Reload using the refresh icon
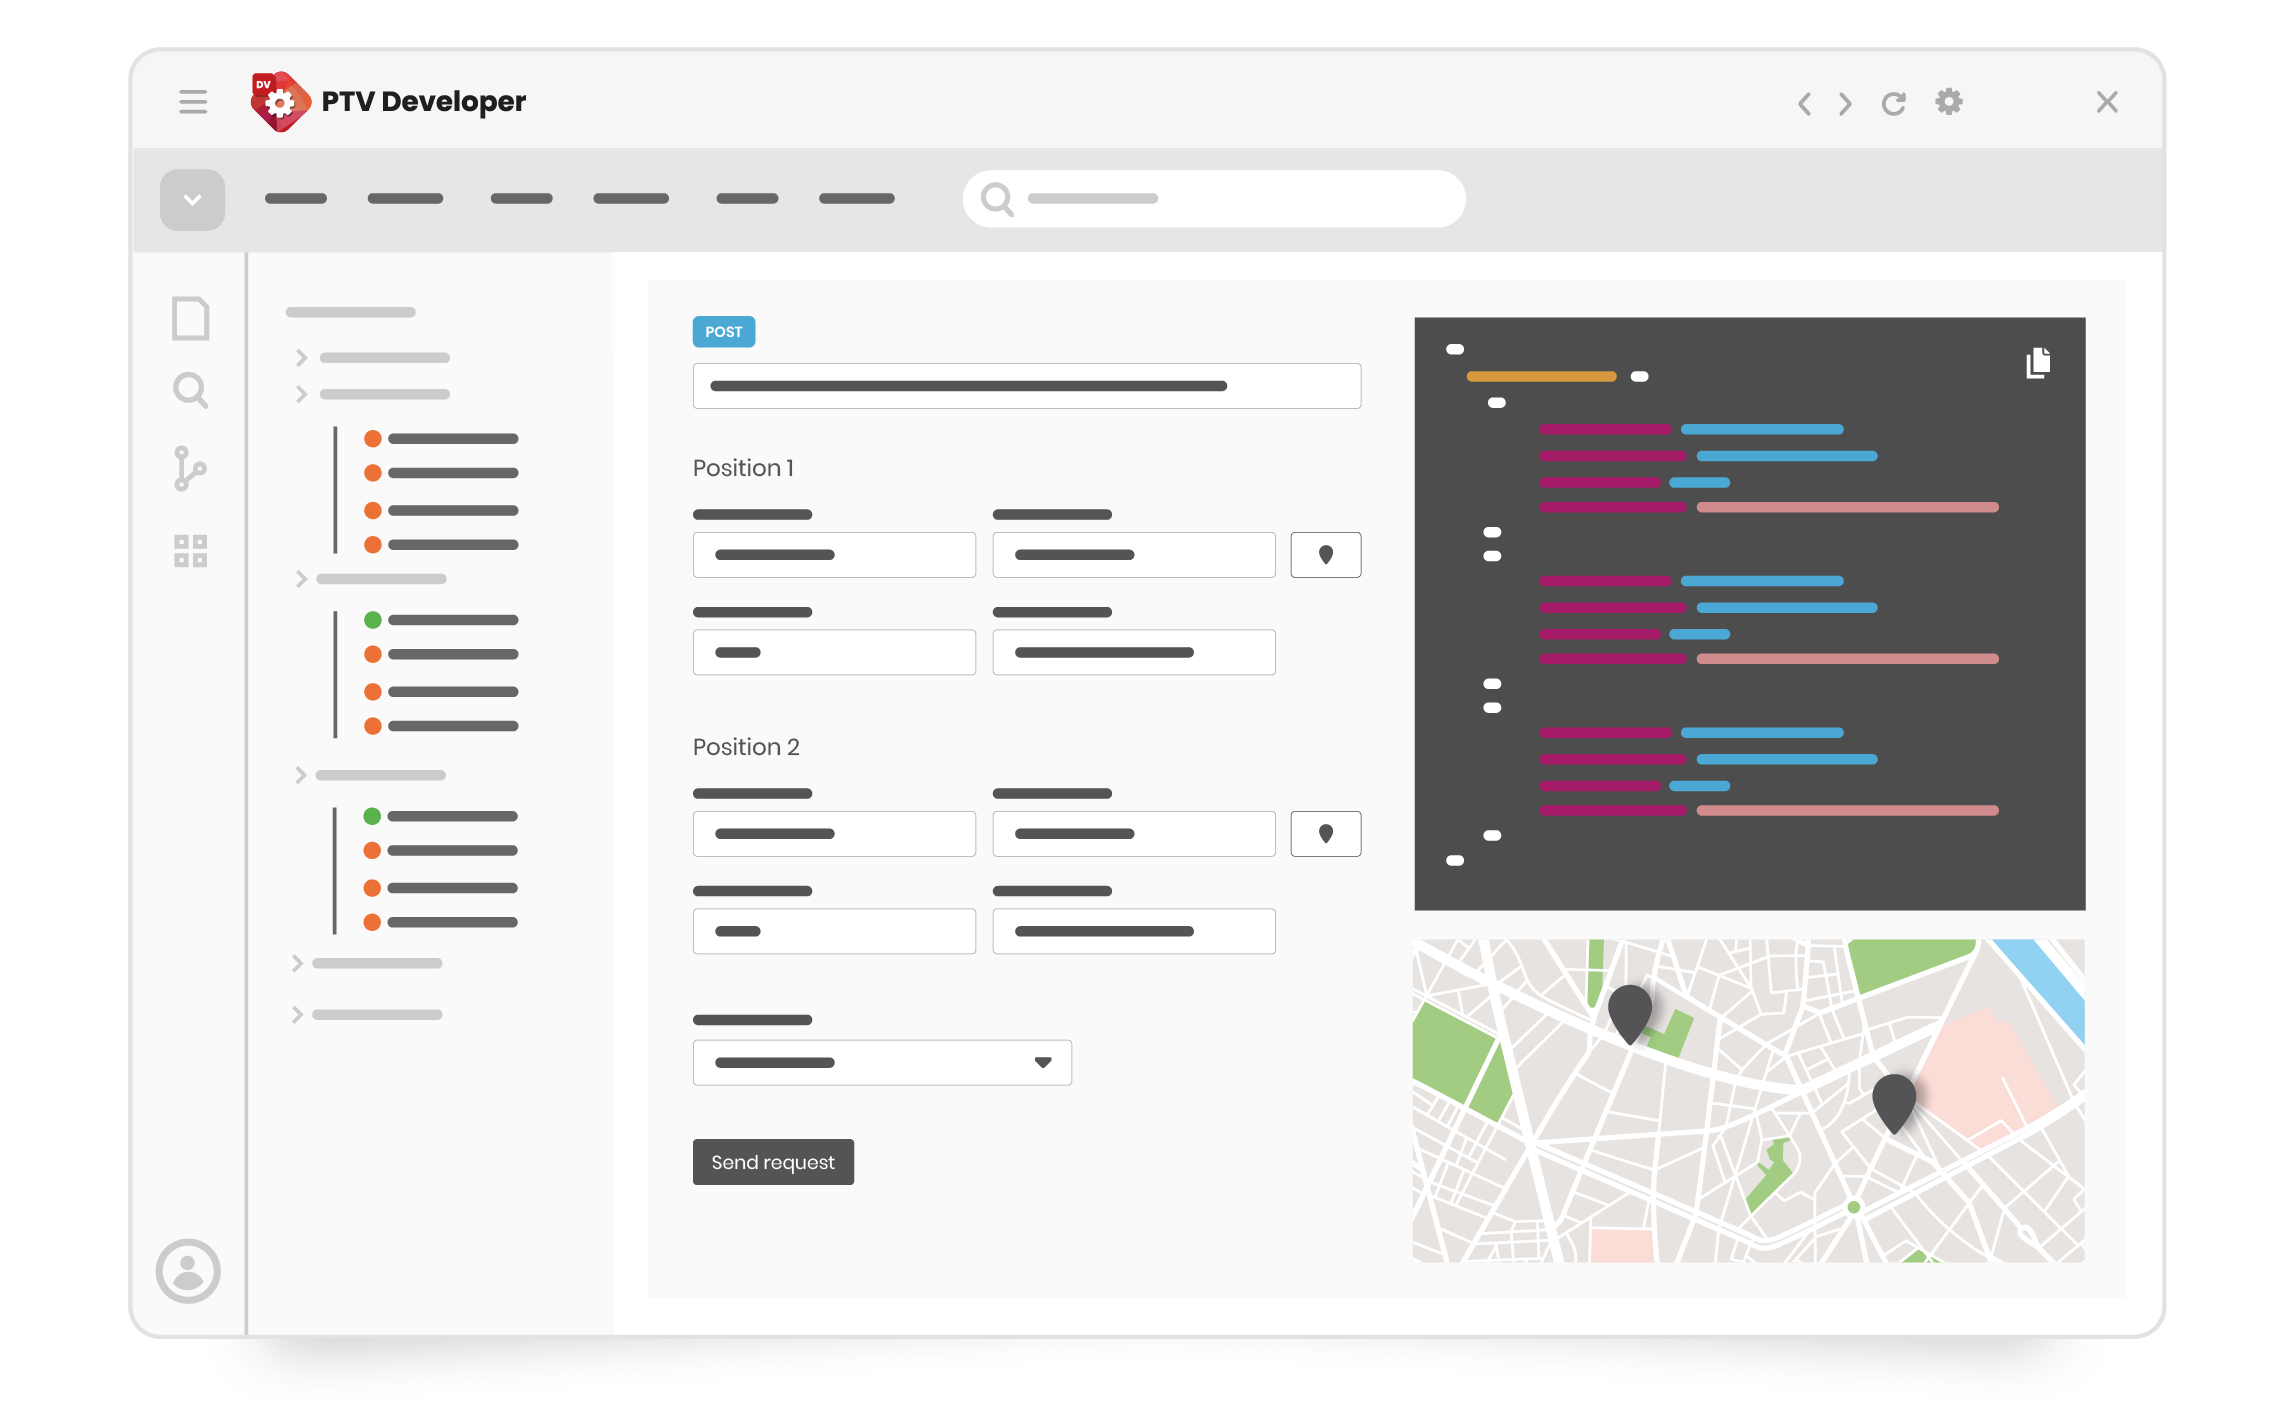2292x1417 pixels. pyautogui.click(x=1893, y=103)
